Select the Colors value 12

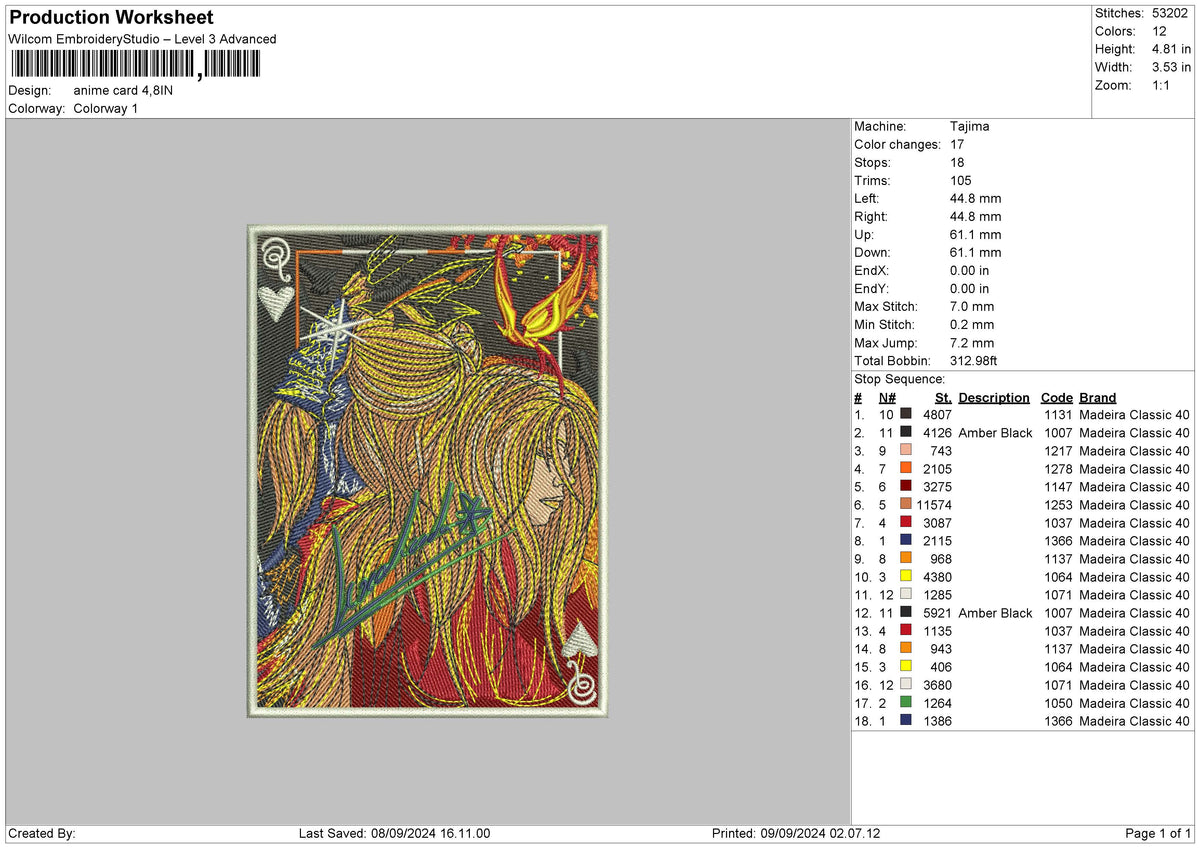(1159, 31)
